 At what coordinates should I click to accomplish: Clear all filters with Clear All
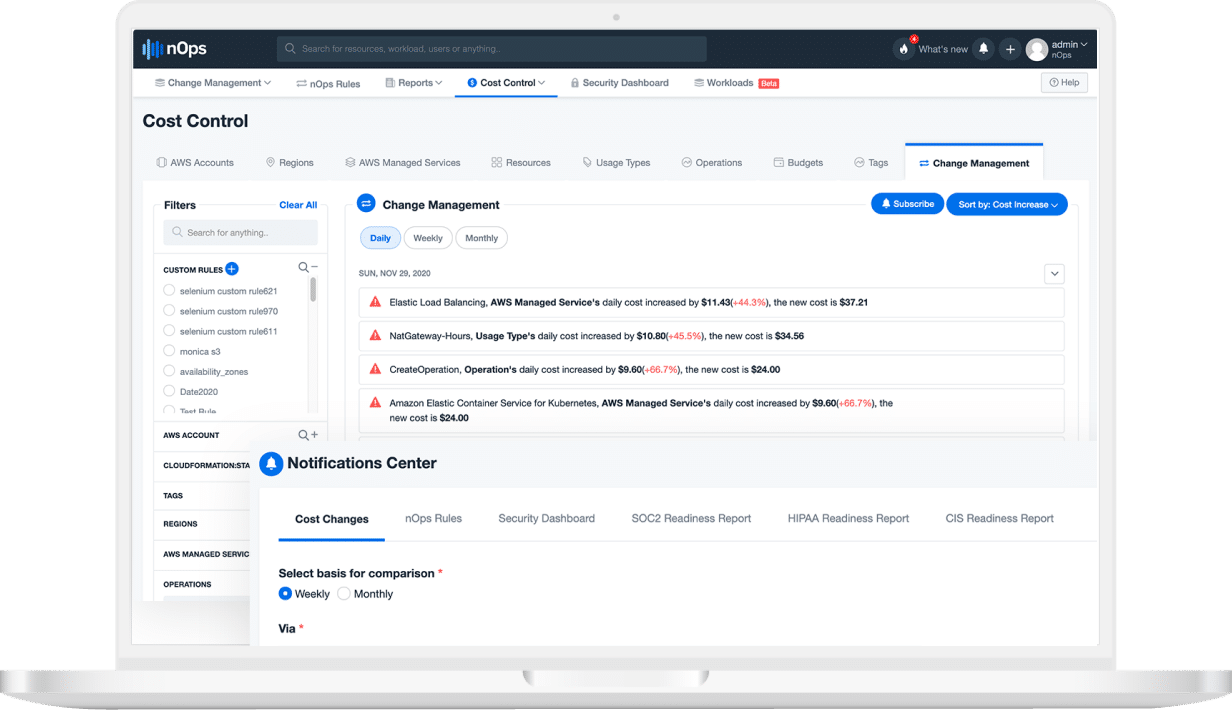(x=298, y=205)
